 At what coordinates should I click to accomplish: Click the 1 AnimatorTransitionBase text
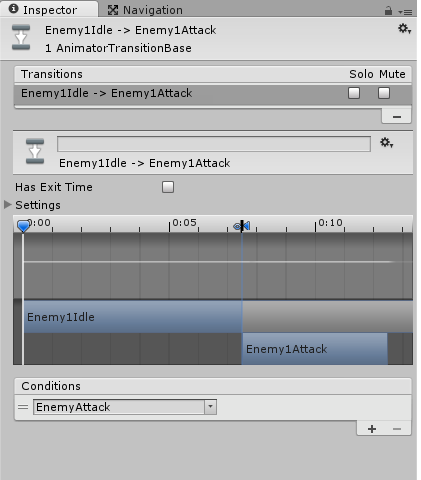118,48
